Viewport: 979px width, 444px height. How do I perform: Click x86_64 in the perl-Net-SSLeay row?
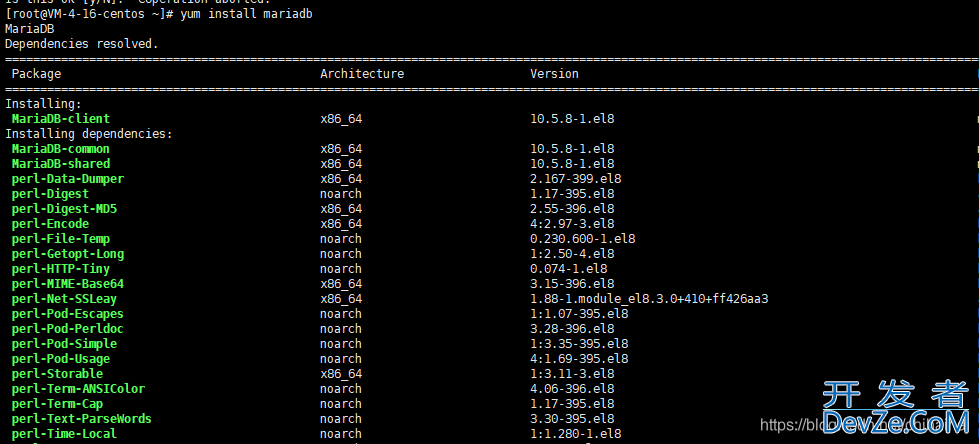(x=341, y=298)
